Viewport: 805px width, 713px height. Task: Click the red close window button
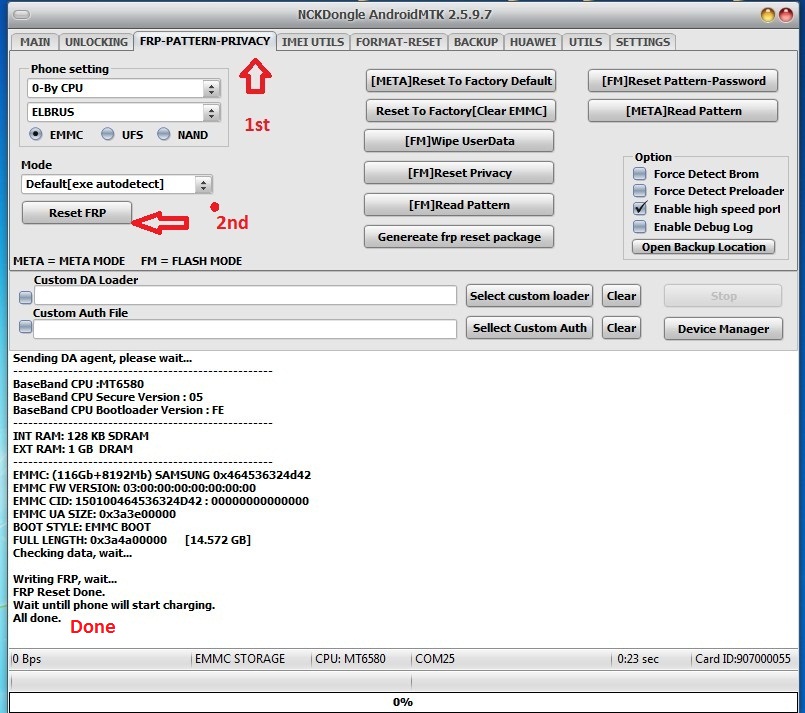[786, 15]
